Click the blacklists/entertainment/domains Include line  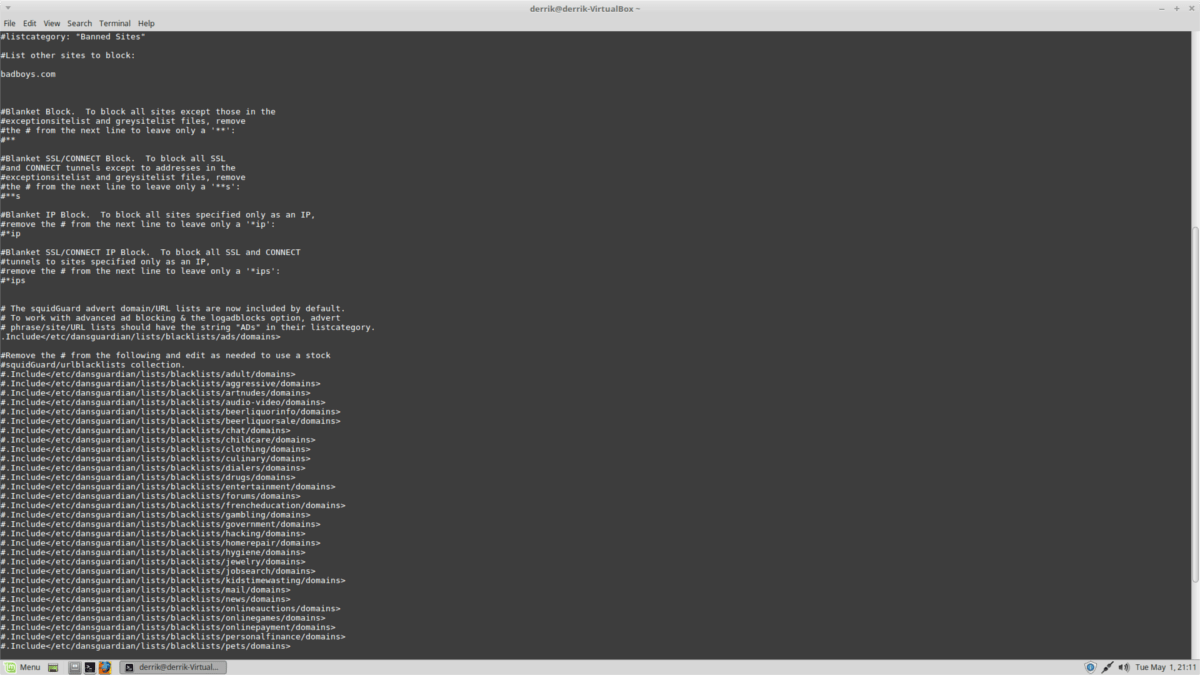168,487
